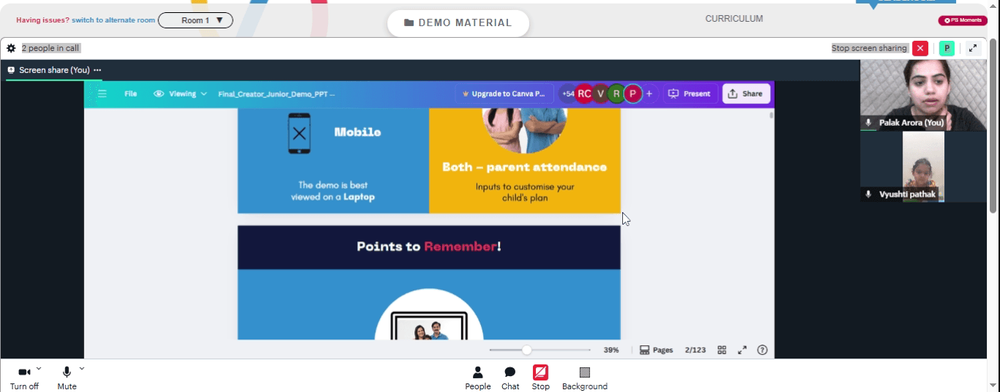
Task: Click the Canva Share button
Action: (746, 94)
